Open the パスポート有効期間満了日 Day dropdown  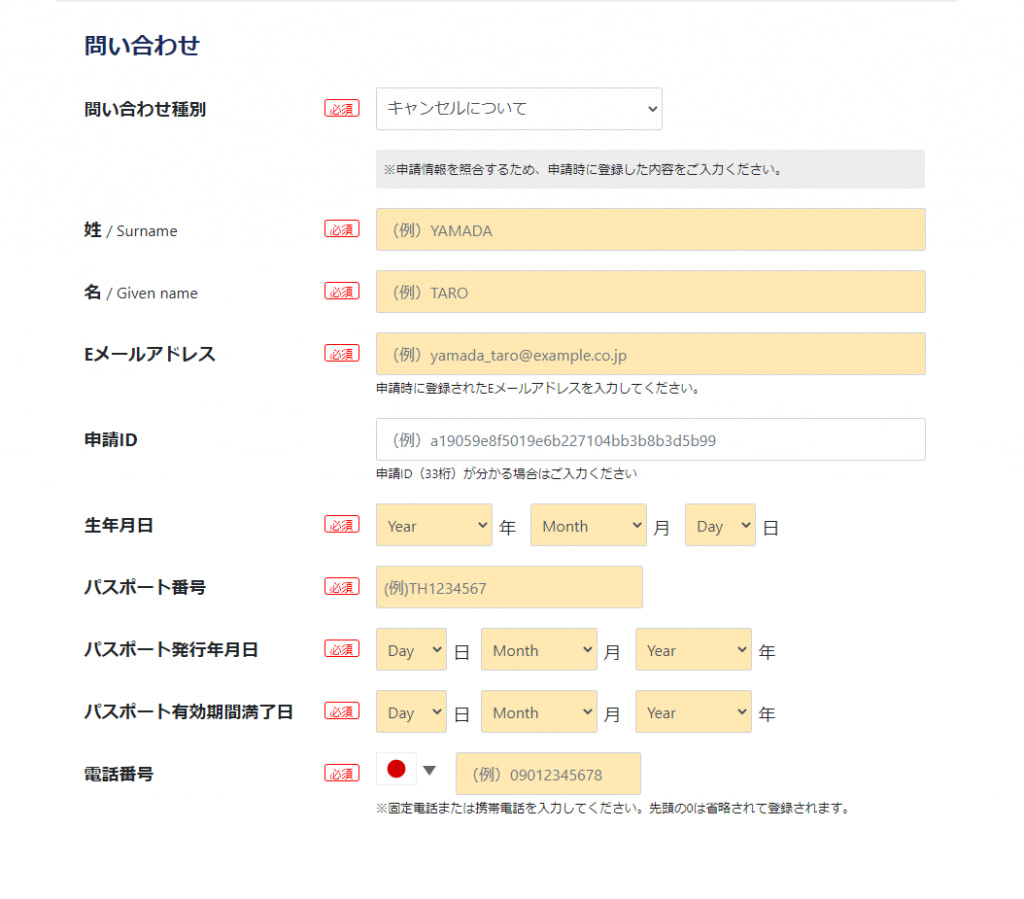coord(411,711)
